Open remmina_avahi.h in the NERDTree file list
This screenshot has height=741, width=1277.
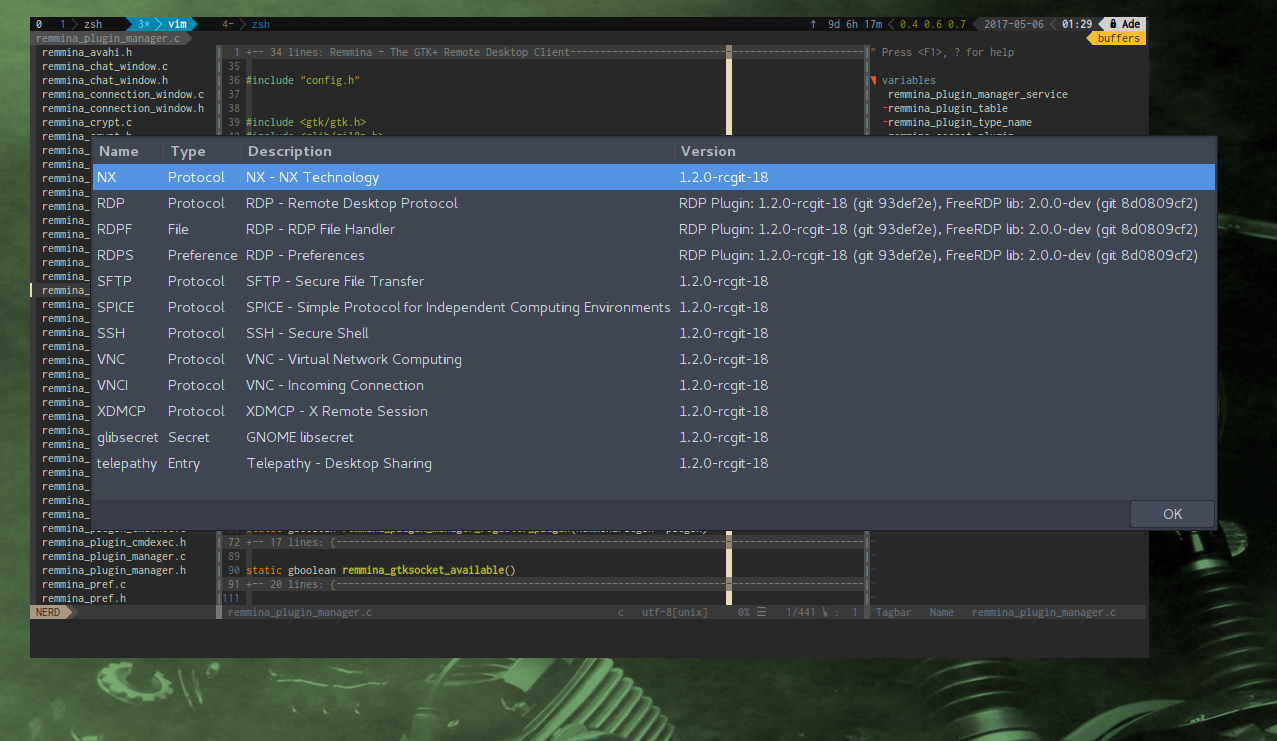click(x=87, y=52)
